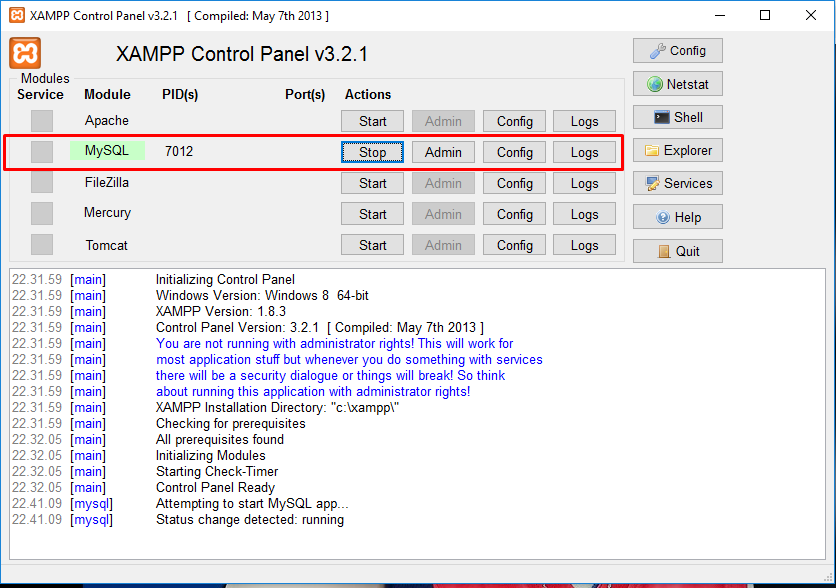
Task: Minimize the XAMPP window
Action: [720, 15]
